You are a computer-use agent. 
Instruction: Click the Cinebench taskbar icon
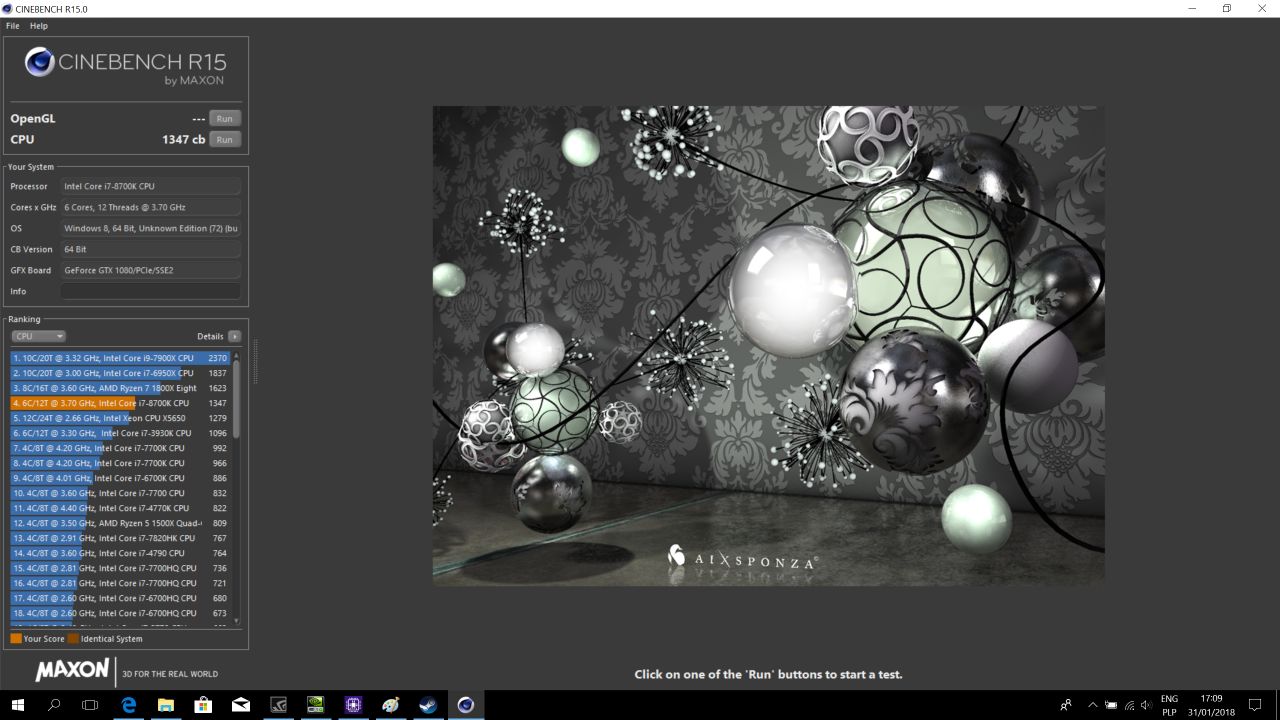[x=465, y=705]
